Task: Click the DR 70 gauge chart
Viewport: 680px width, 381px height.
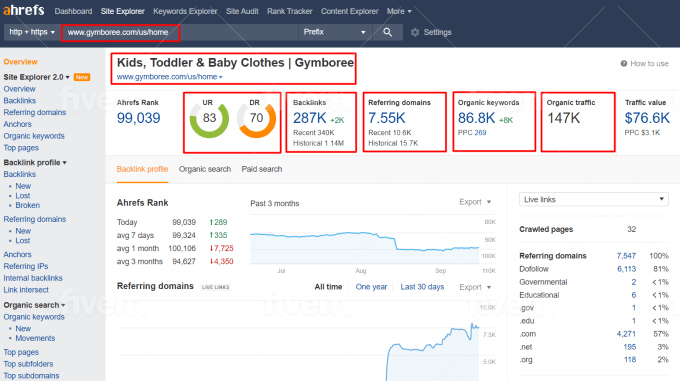Action: [256, 119]
